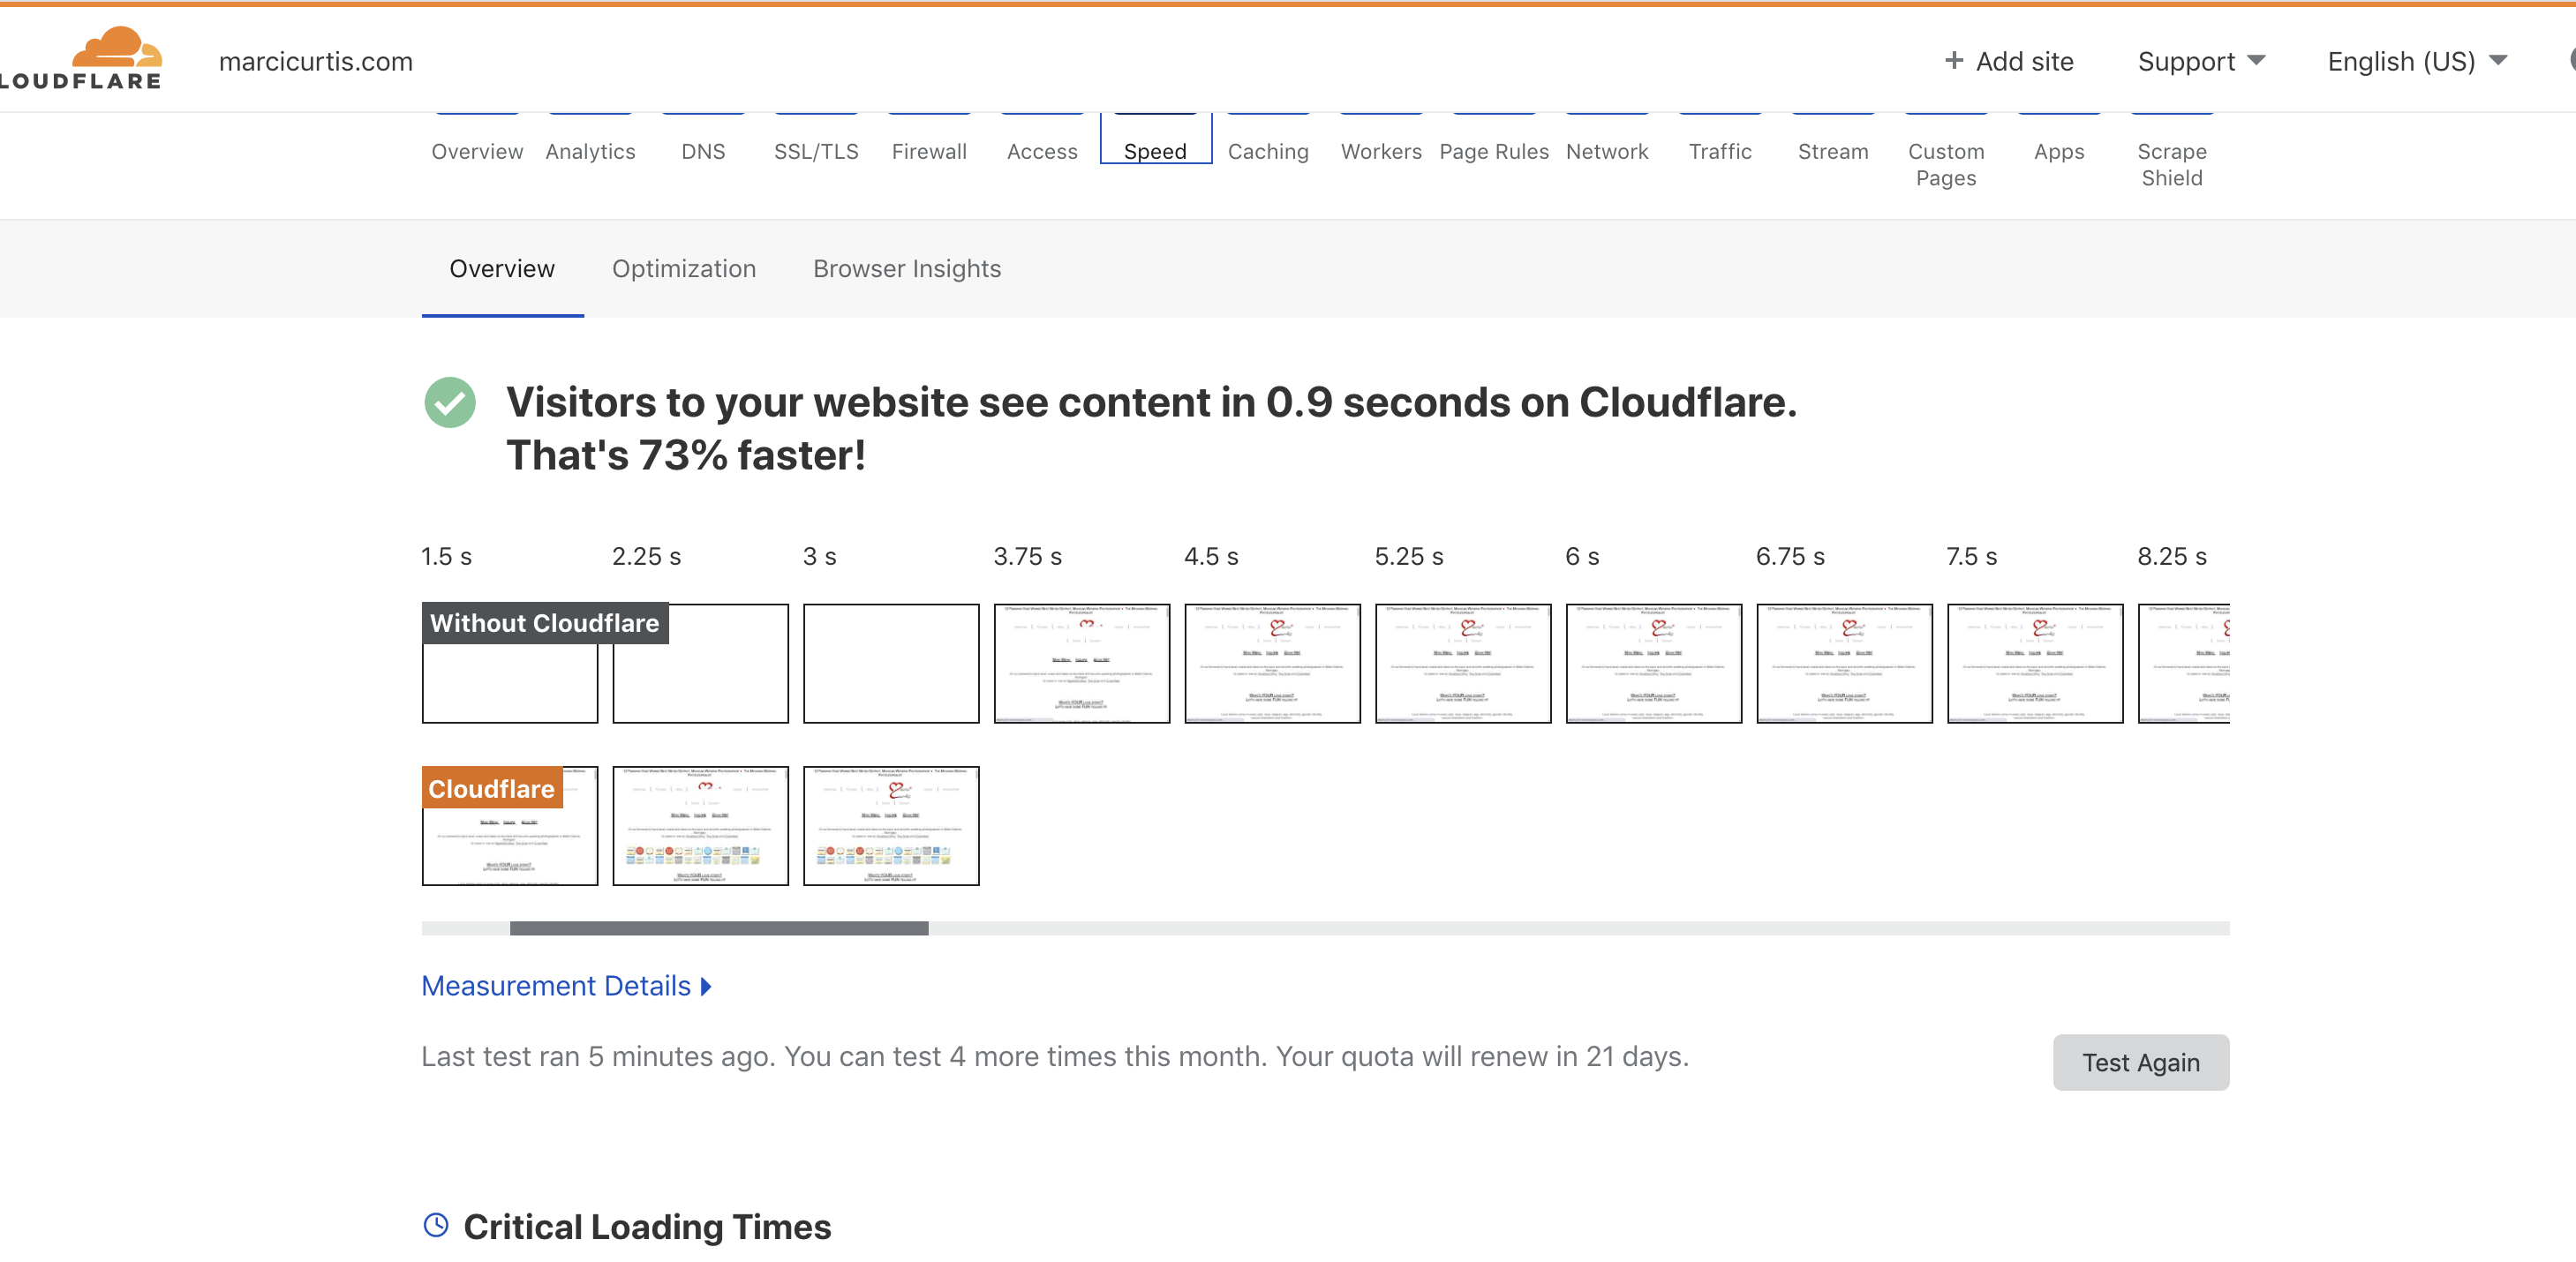Open the Caching section
2576x1262 pixels.
[1267, 151]
